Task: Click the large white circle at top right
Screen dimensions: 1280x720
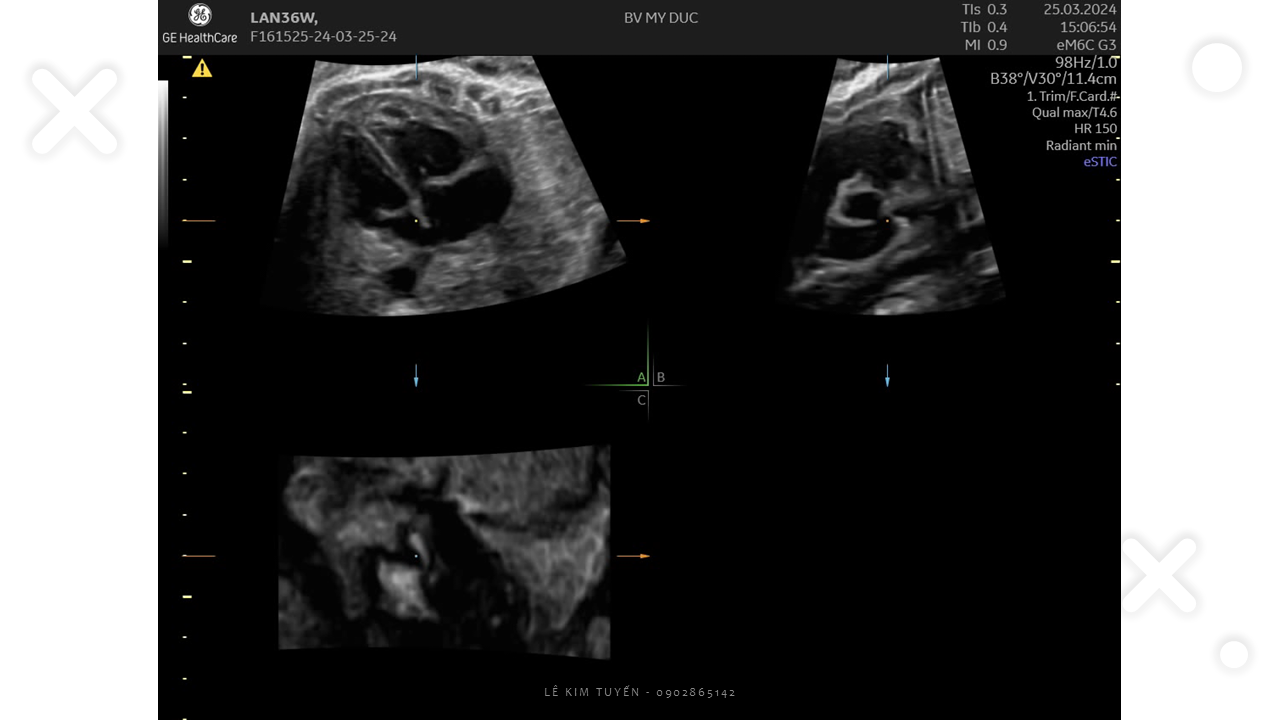Action: pos(1216,69)
